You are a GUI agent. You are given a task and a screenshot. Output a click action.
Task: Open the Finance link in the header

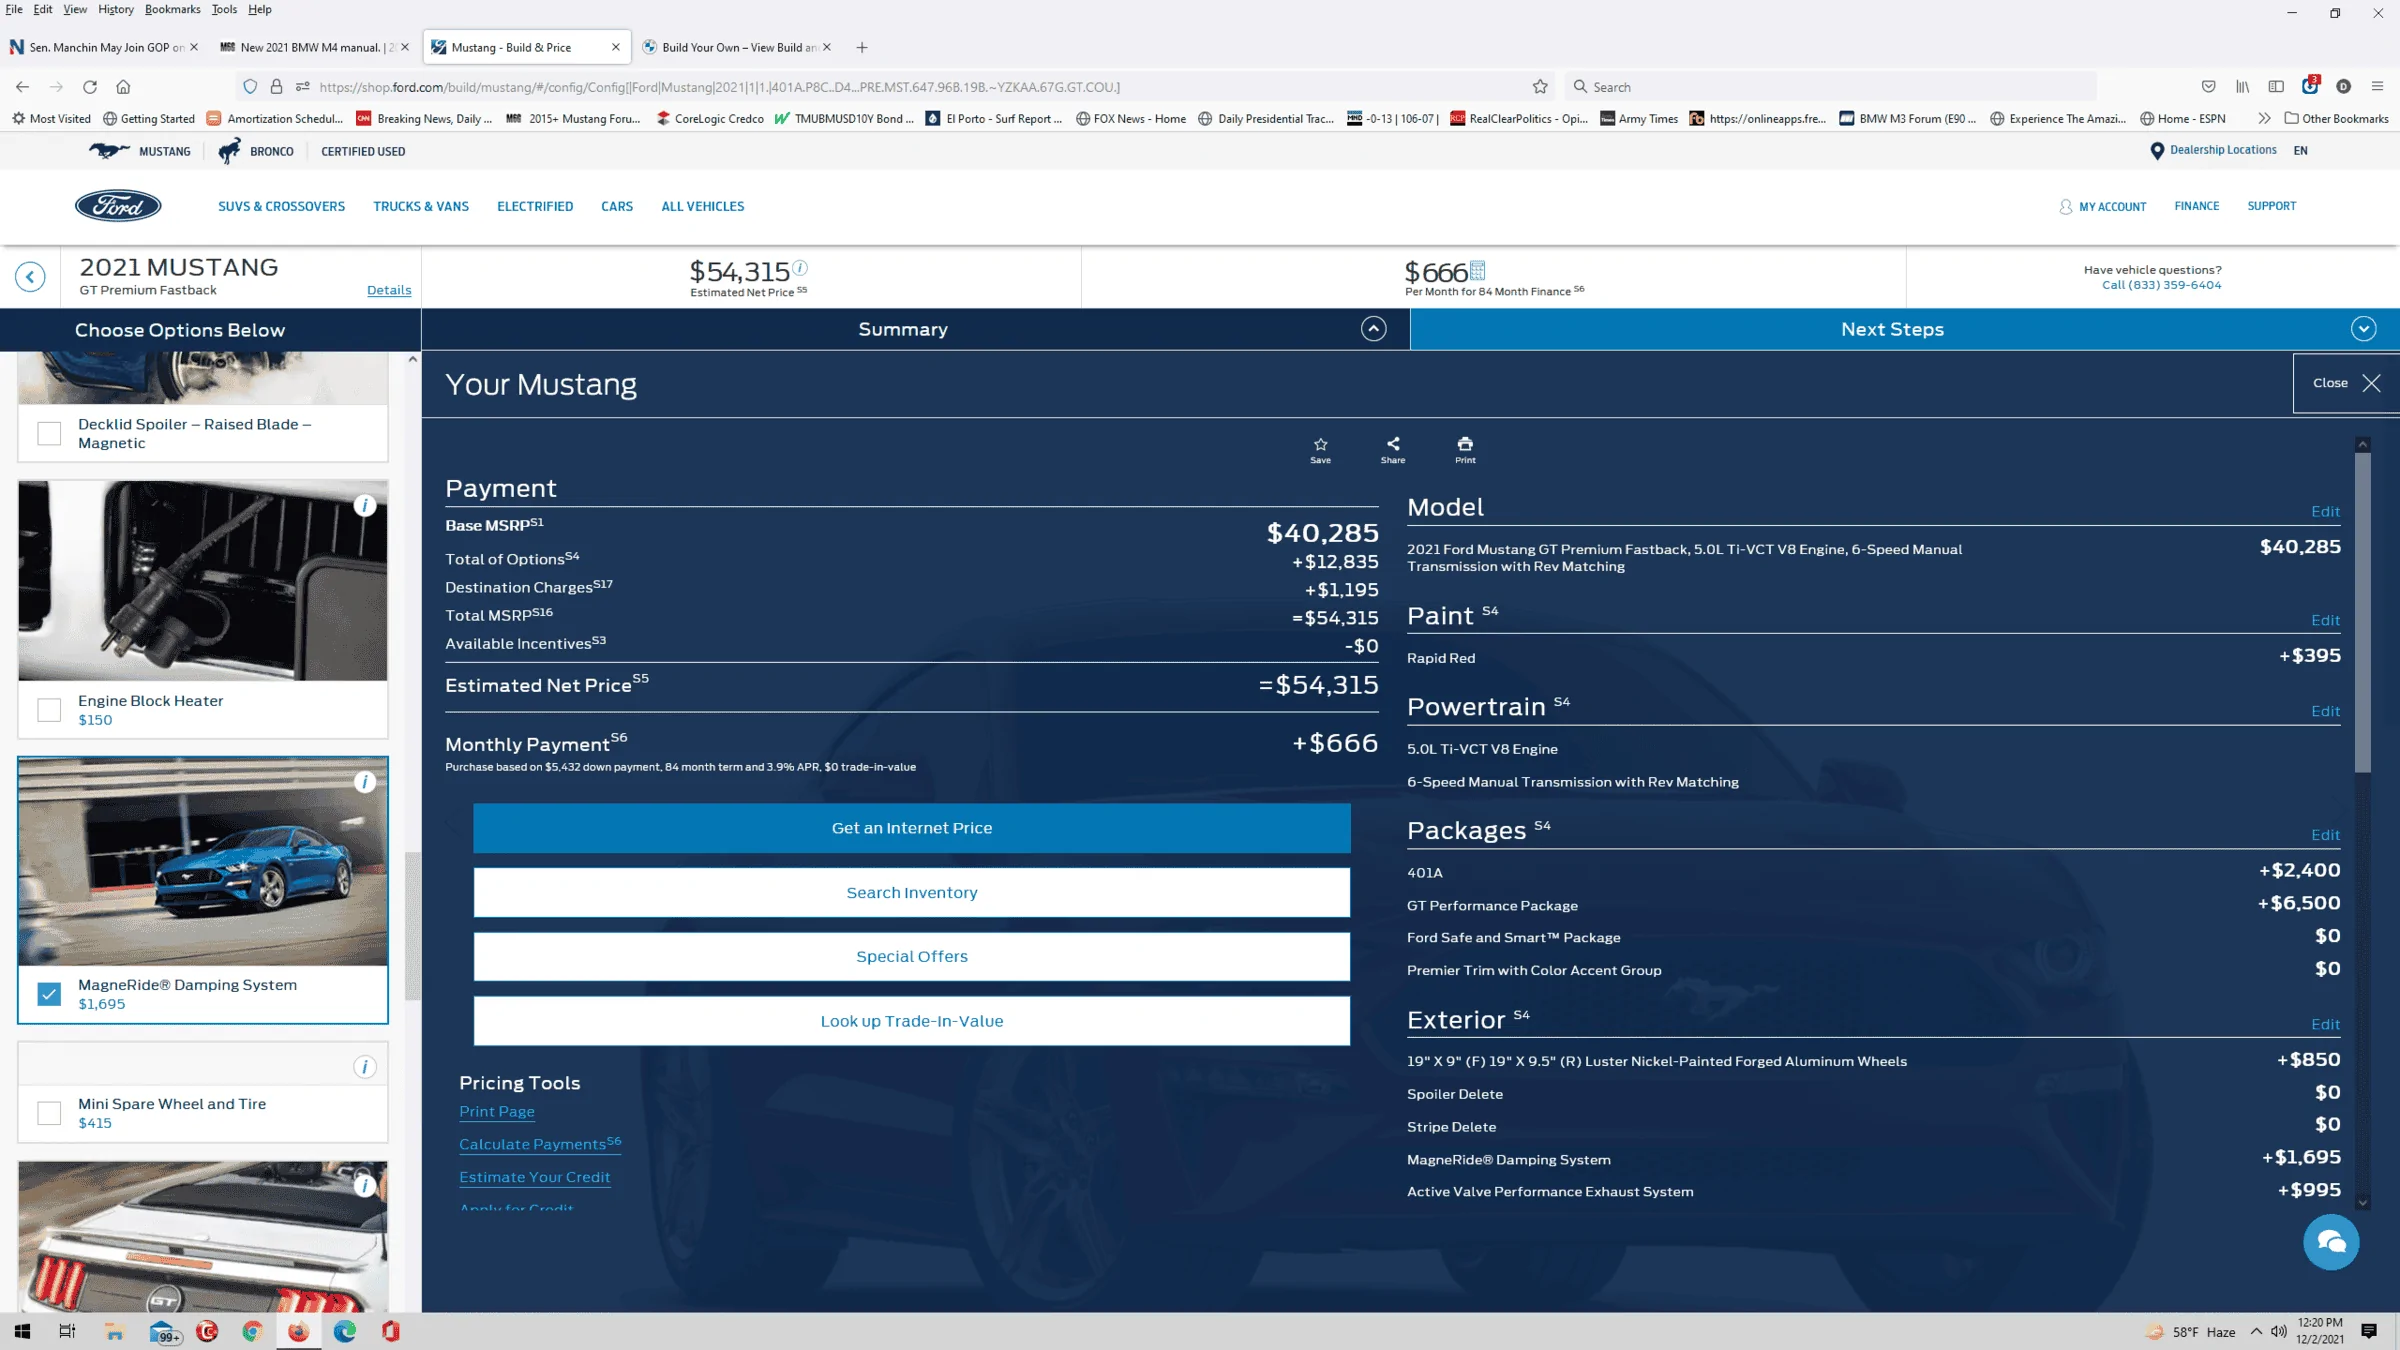(x=2196, y=206)
